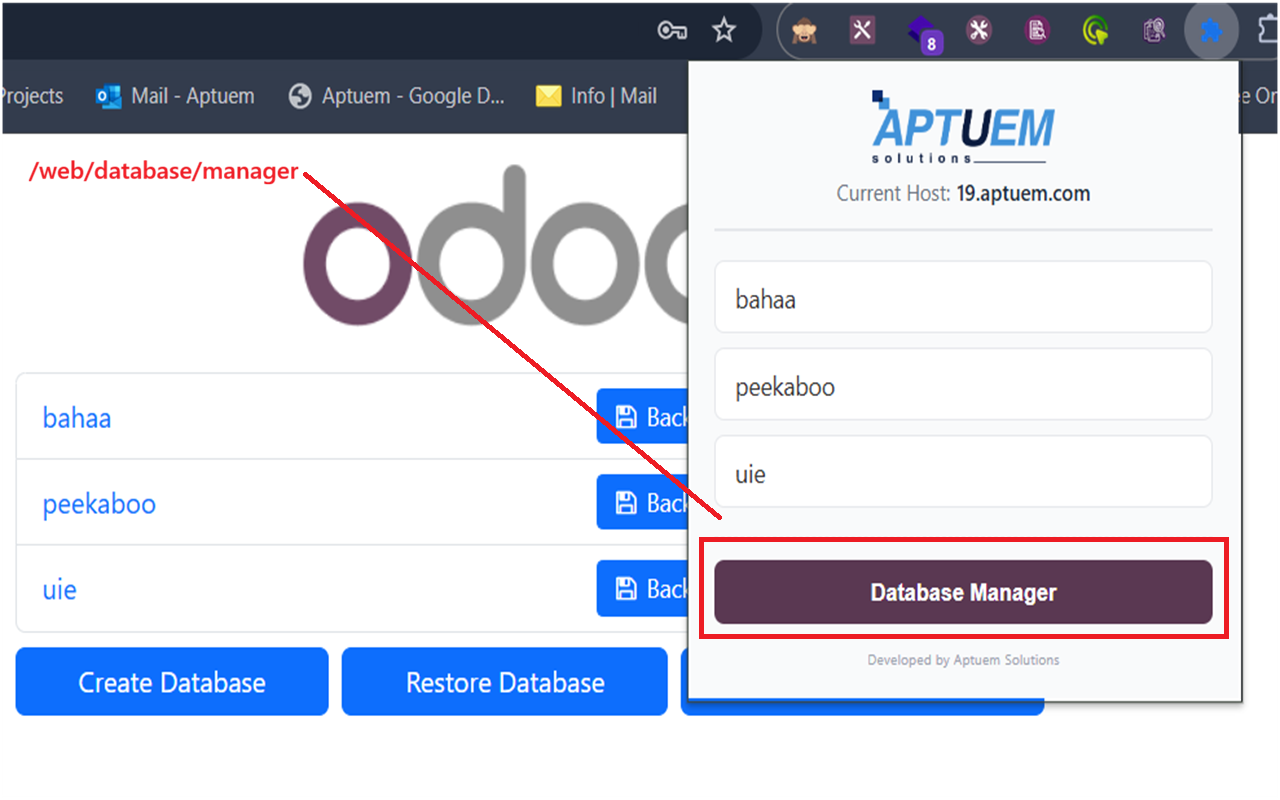The height and width of the screenshot is (800, 1280).
Task: Select bahaa in the Aptuem popup
Action: coord(963,298)
